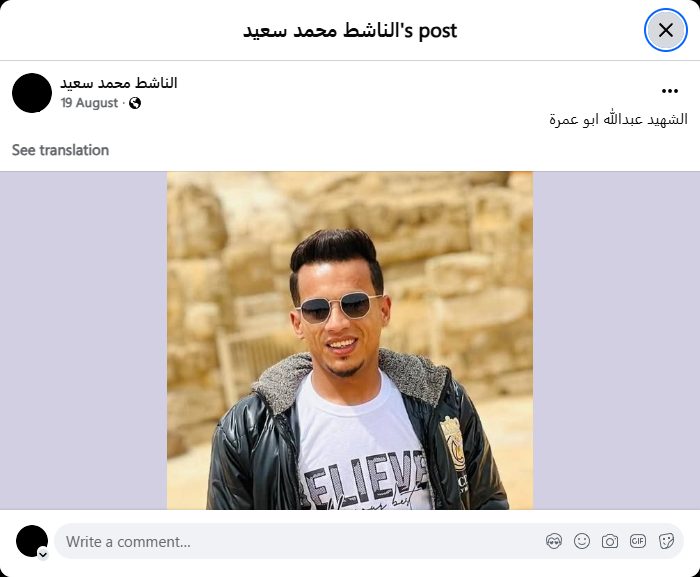Viewport: 700px width, 577px height.
Task: Close the post dialog with the X
Action: point(665,30)
